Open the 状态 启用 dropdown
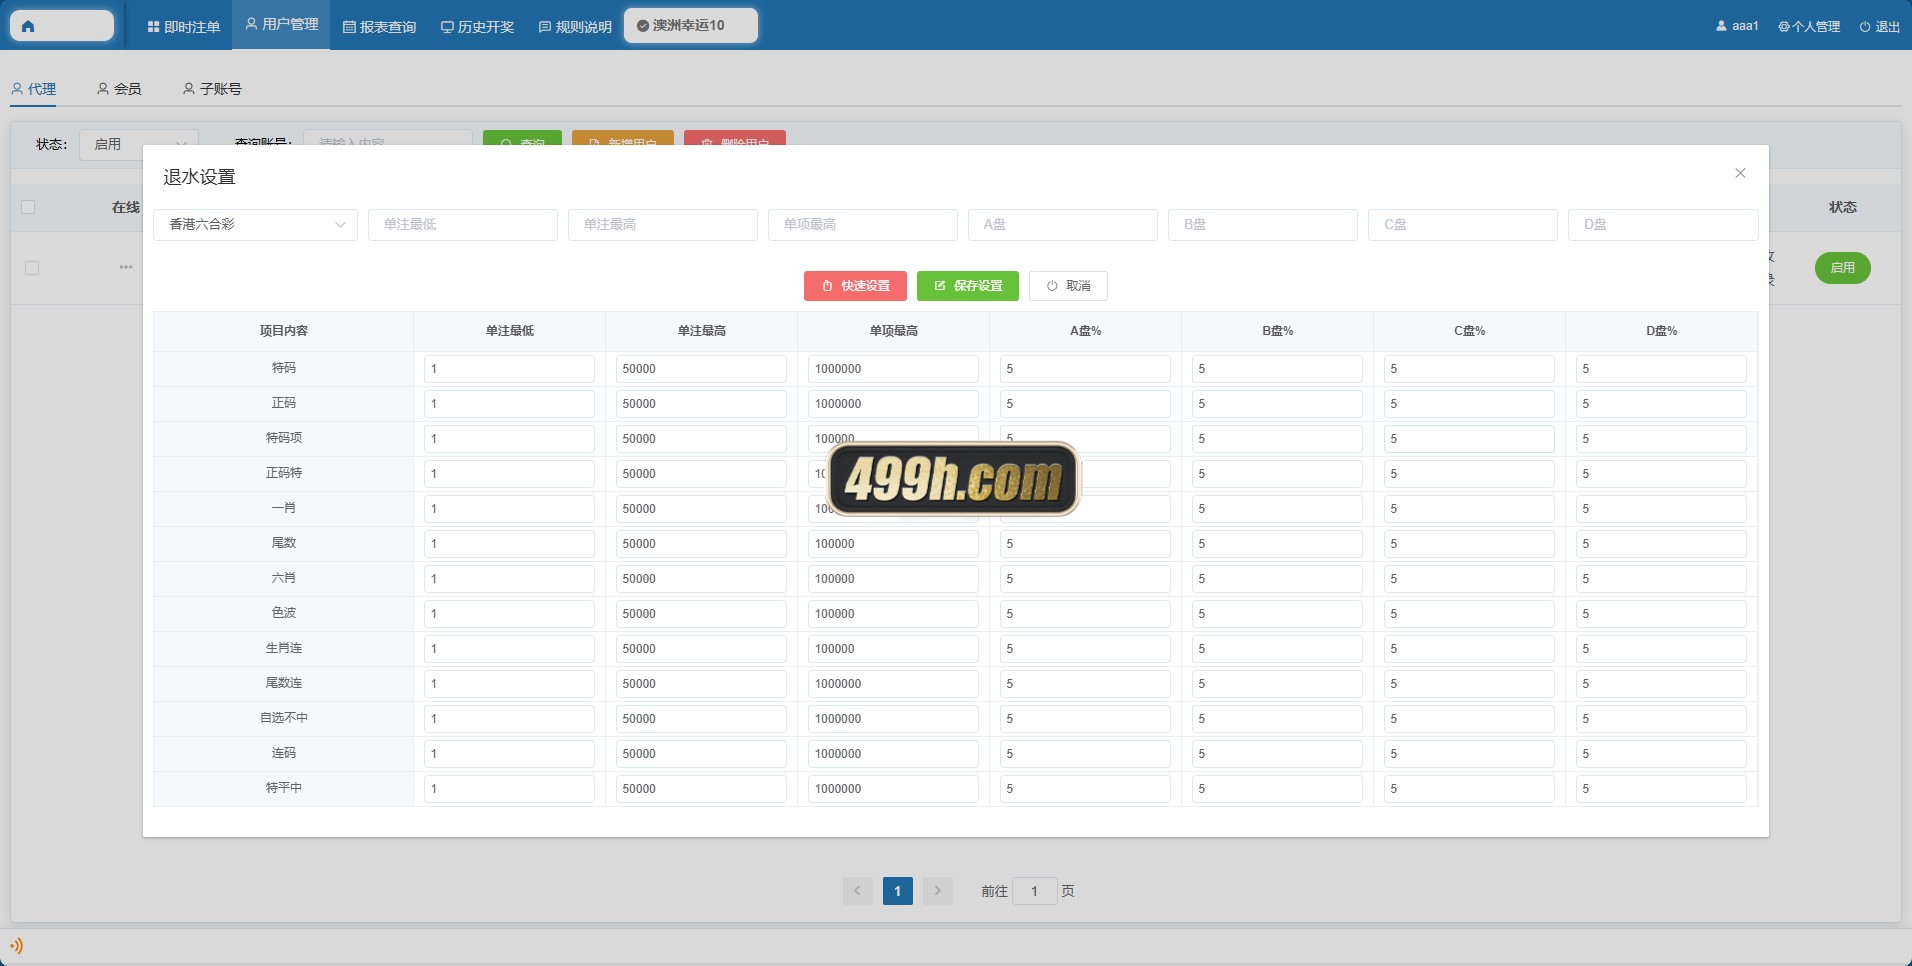Image resolution: width=1912 pixels, height=966 pixels. point(139,144)
